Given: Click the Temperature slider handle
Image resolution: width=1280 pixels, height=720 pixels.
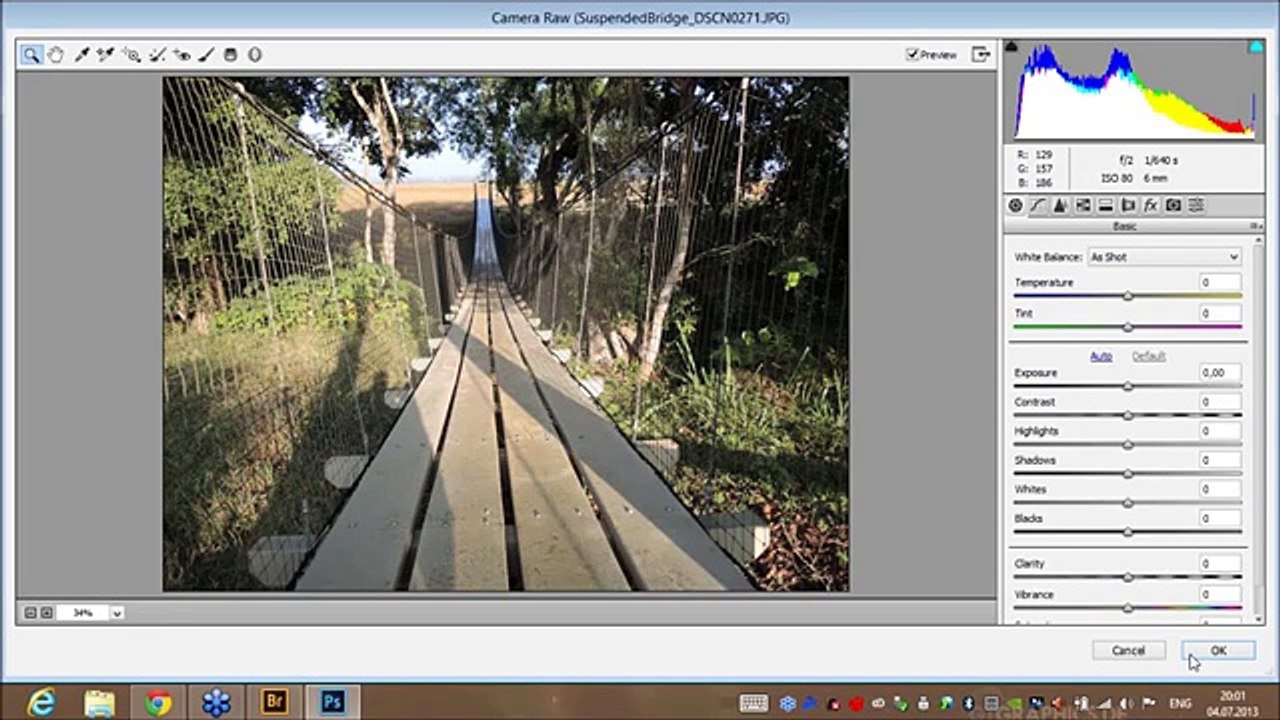Looking at the screenshot, I should pyautogui.click(x=1128, y=296).
